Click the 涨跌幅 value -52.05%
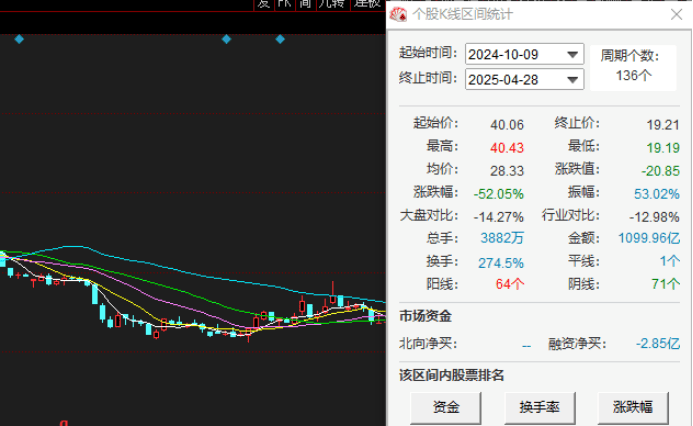Image resolution: width=693 pixels, height=426 pixels. tap(499, 194)
